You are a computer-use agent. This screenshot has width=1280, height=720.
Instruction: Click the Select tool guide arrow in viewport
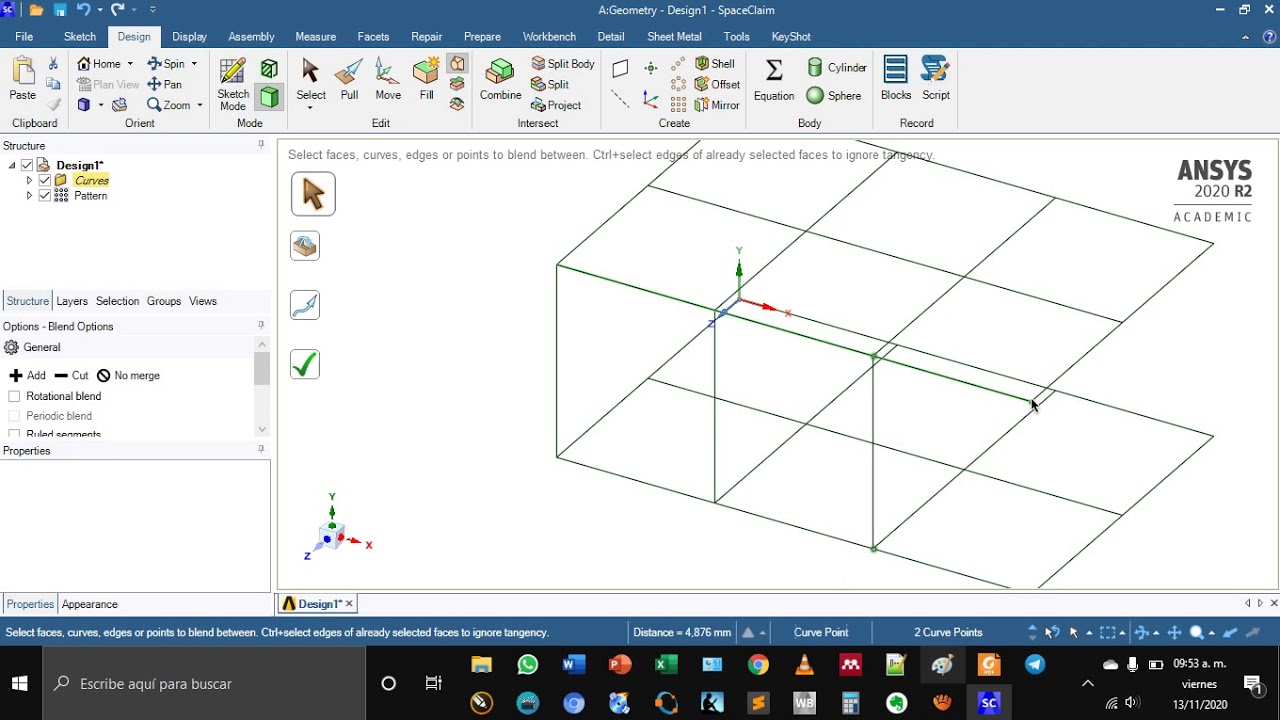pos(313,194)
